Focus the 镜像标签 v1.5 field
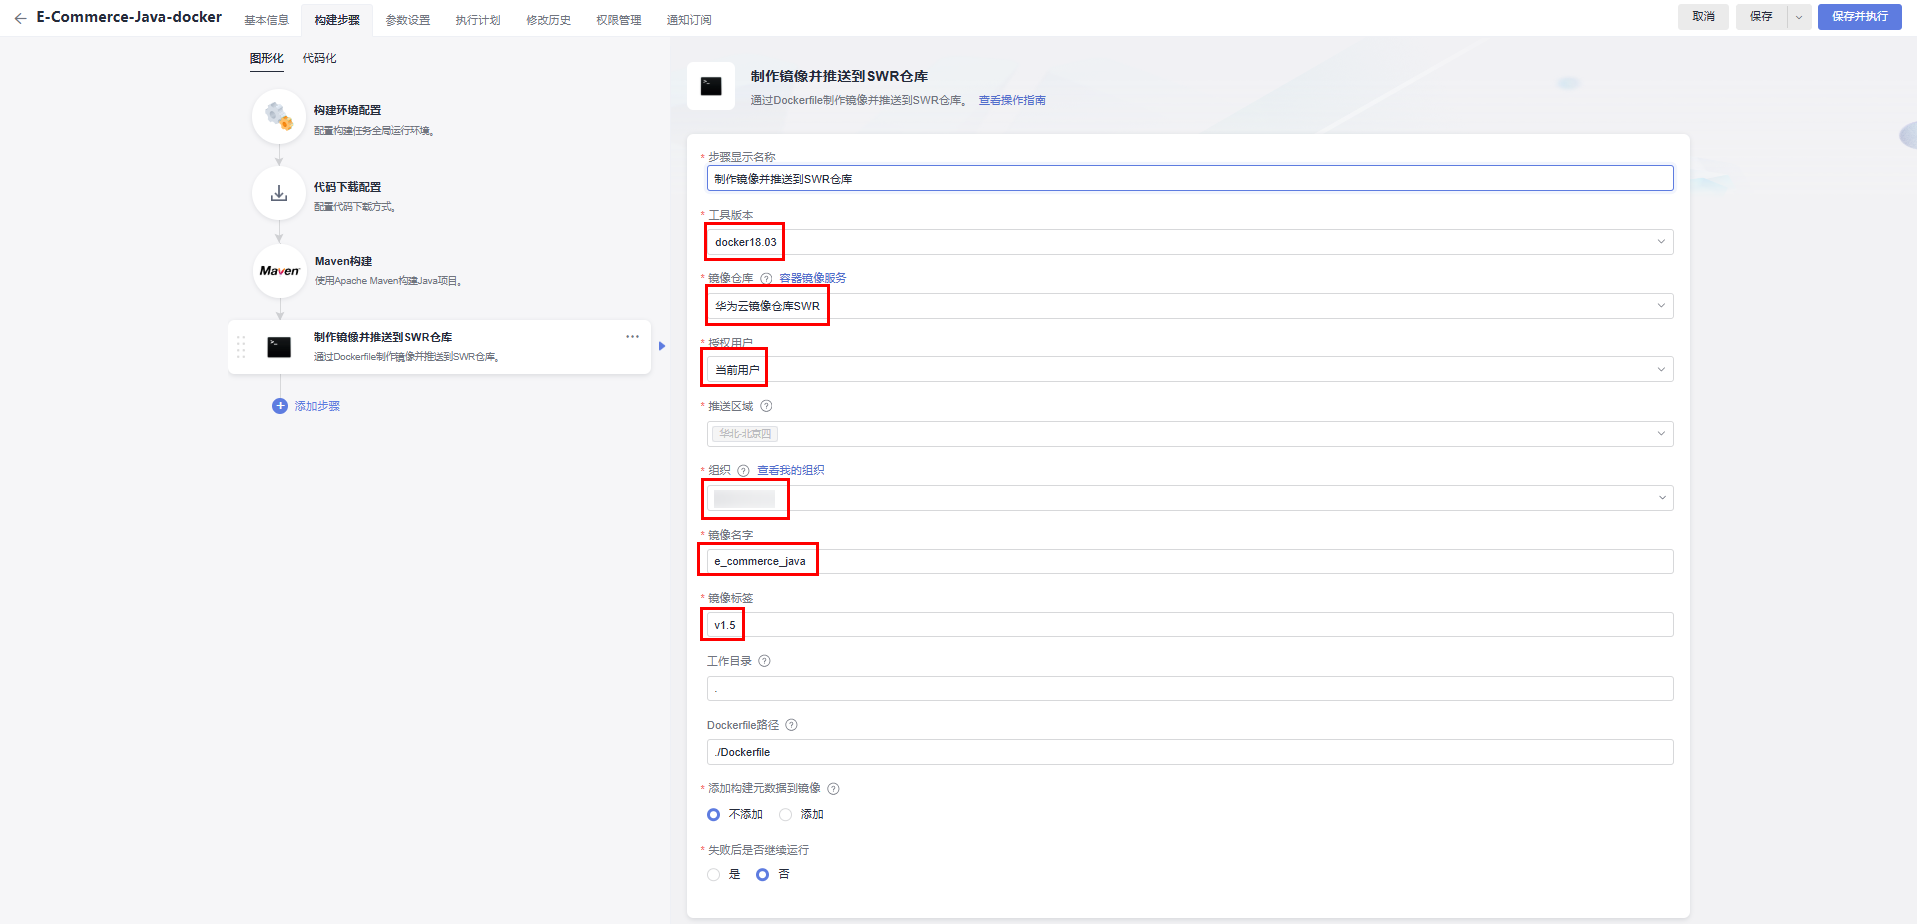 pyautogui.click(x=1190, y=625)
